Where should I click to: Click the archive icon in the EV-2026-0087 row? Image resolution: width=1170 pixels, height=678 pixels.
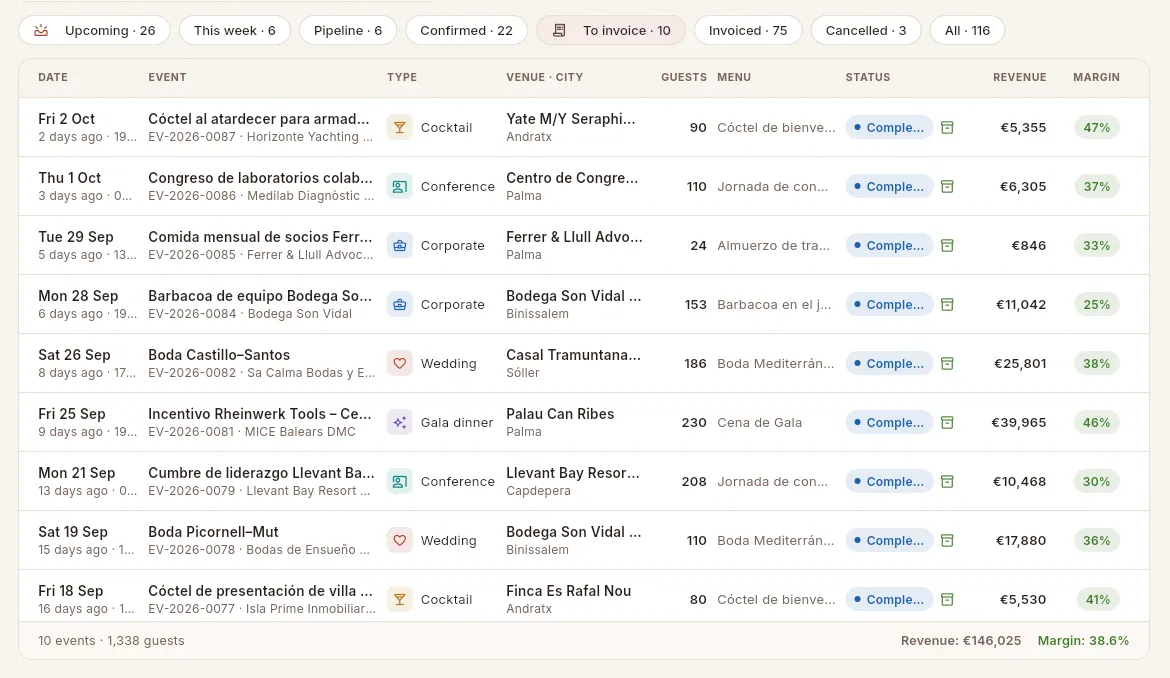(x=947, y=128)
